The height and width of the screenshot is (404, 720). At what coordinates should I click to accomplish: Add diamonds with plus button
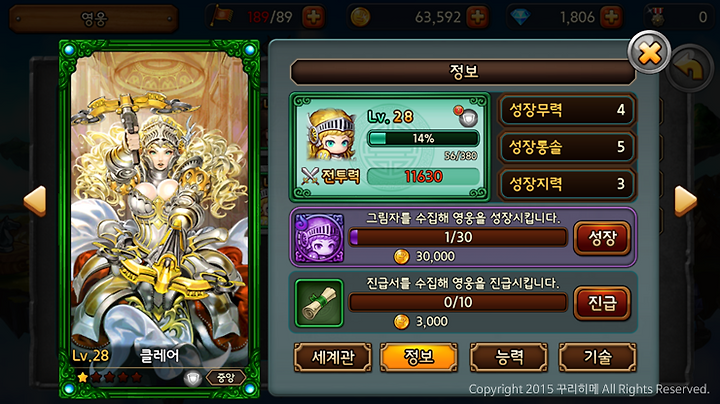pyautogui.click(x=611, y=17)
